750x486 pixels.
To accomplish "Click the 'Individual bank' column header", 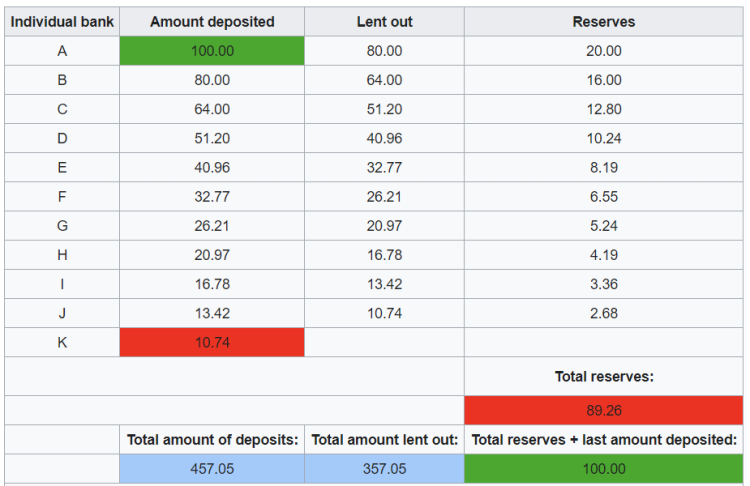I will point(62,22).
